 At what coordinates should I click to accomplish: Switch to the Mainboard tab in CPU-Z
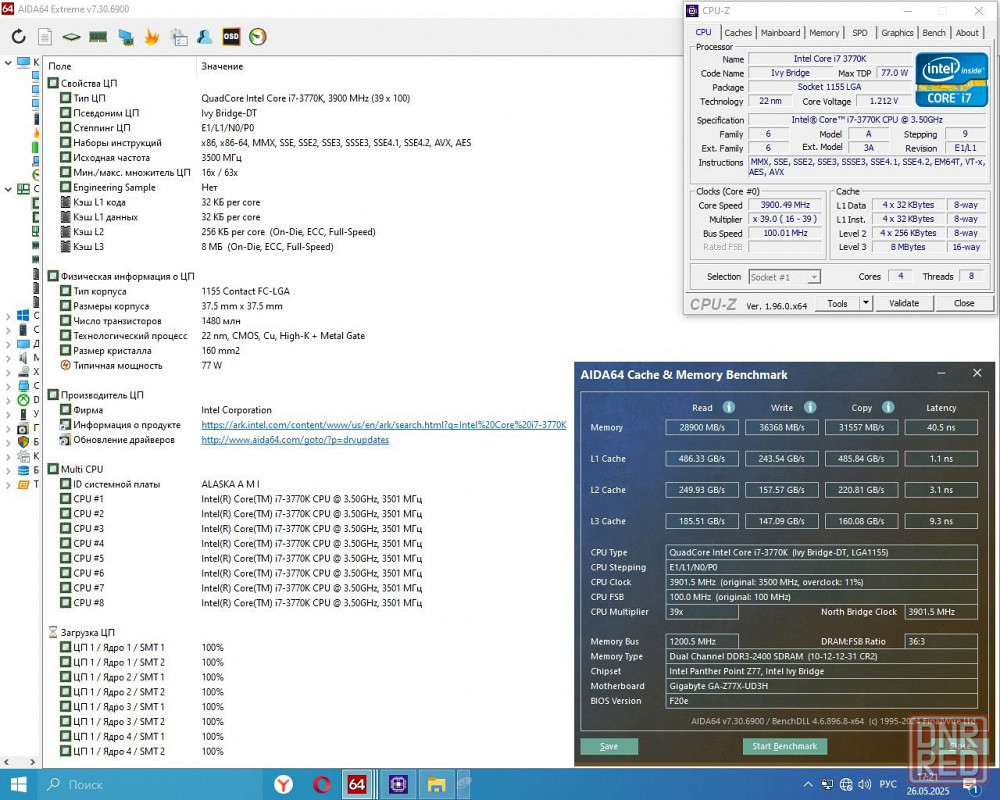[780, 33]
